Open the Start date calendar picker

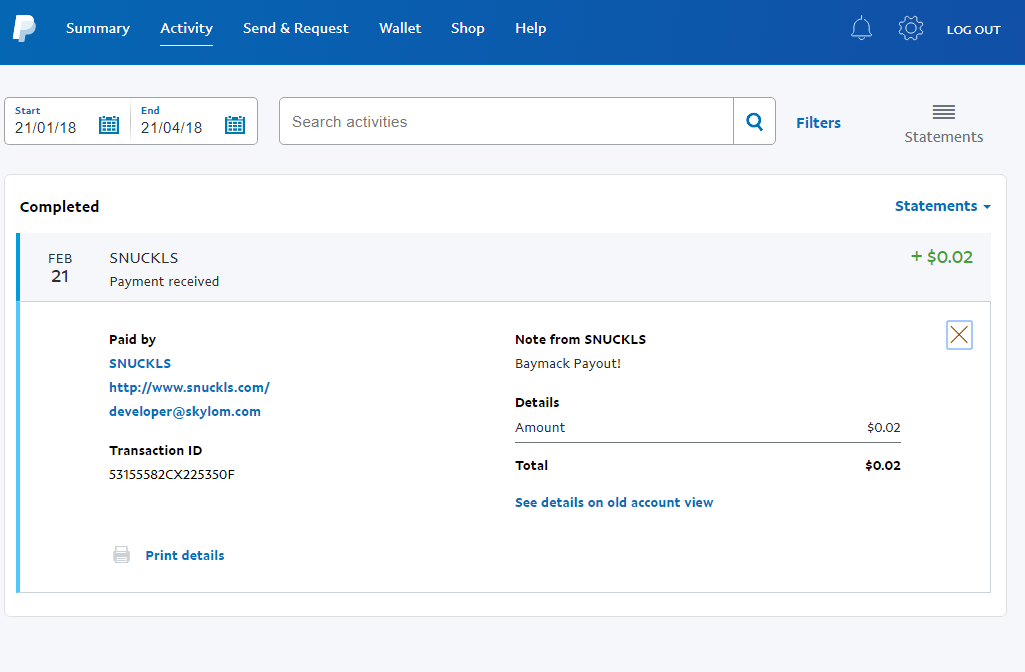(109, 124)
